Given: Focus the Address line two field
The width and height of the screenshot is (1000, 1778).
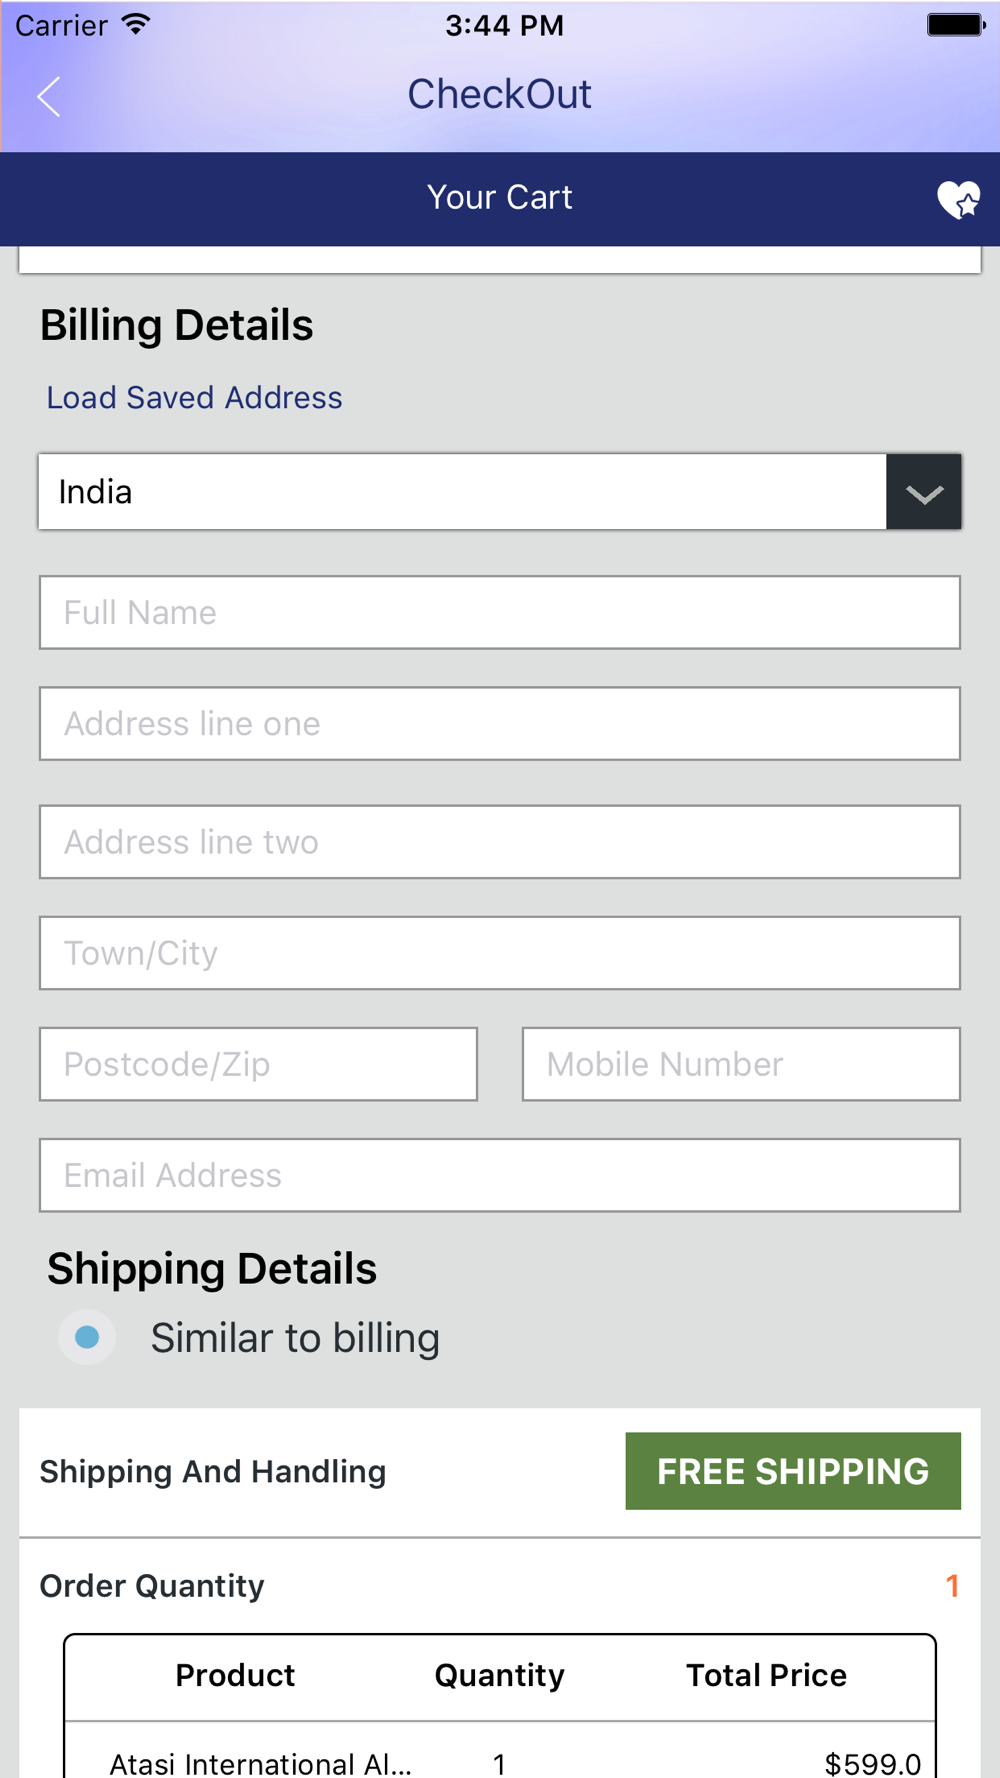Looking at the screenshot, I should tap(500, 842).
